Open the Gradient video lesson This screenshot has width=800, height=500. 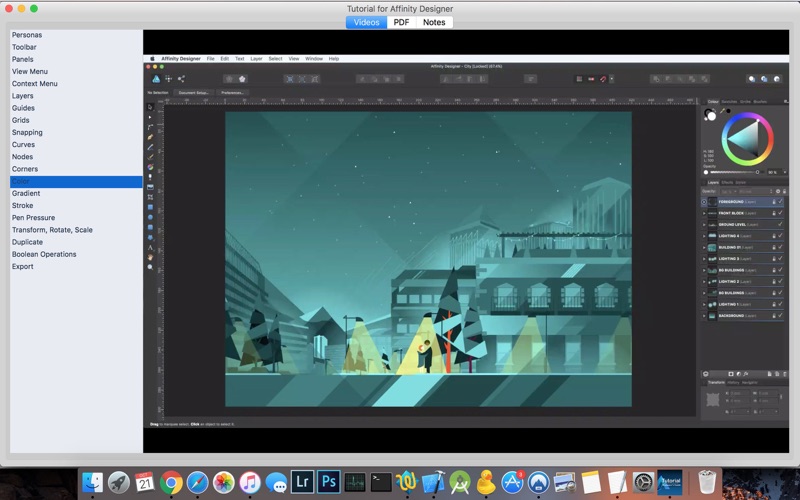click(x=26, y=193)
